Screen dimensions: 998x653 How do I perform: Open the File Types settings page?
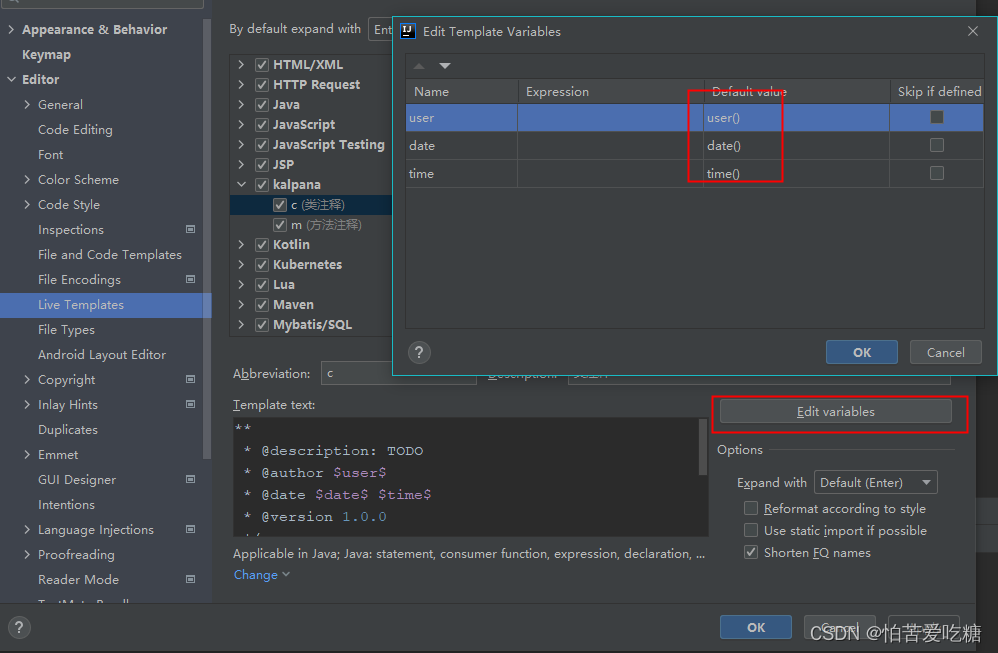click(66, 330)
